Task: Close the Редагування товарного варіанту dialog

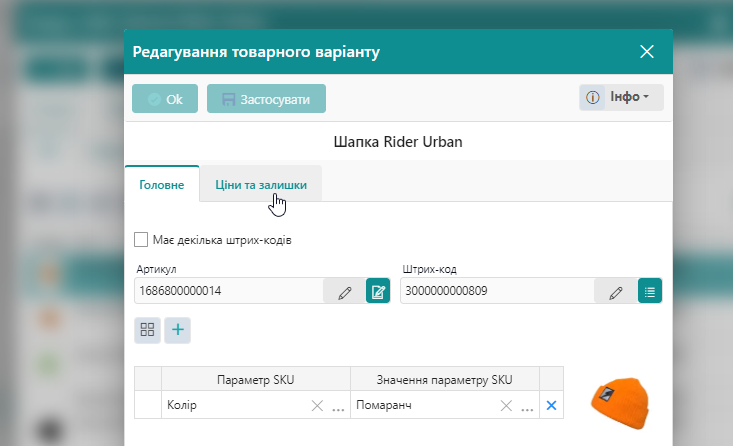Action: (647, 51)
